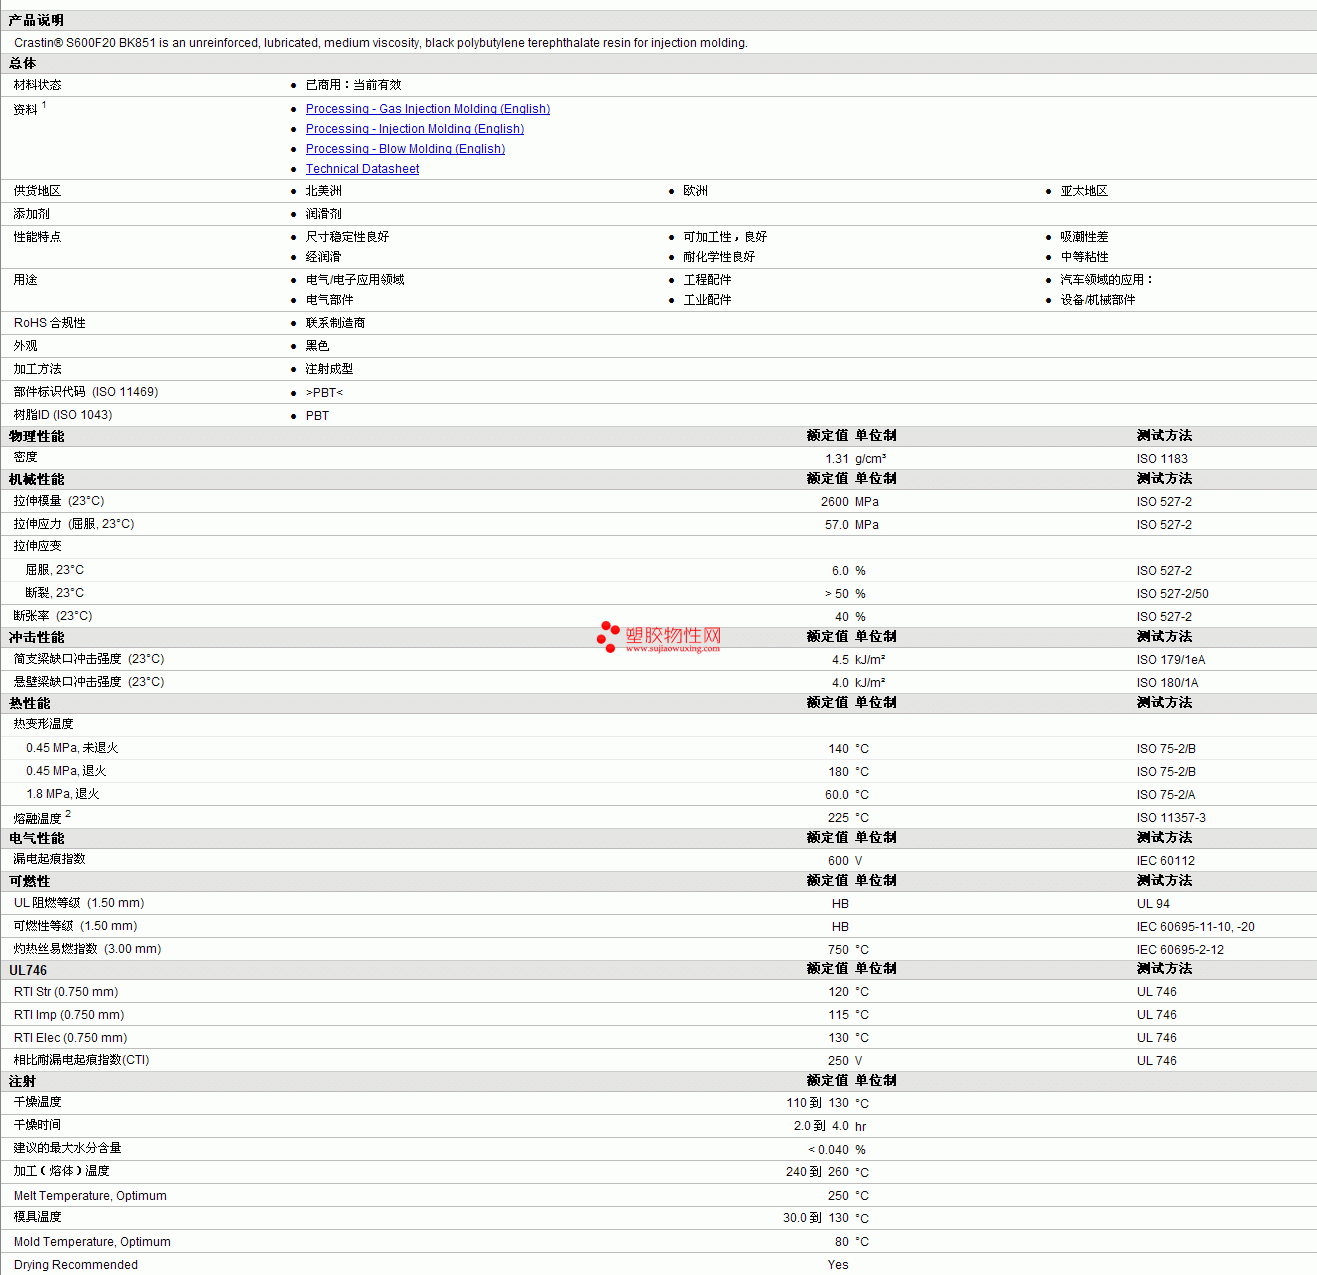Select the Mold Temperature, Optimum label

click(x=92, y=1242)
